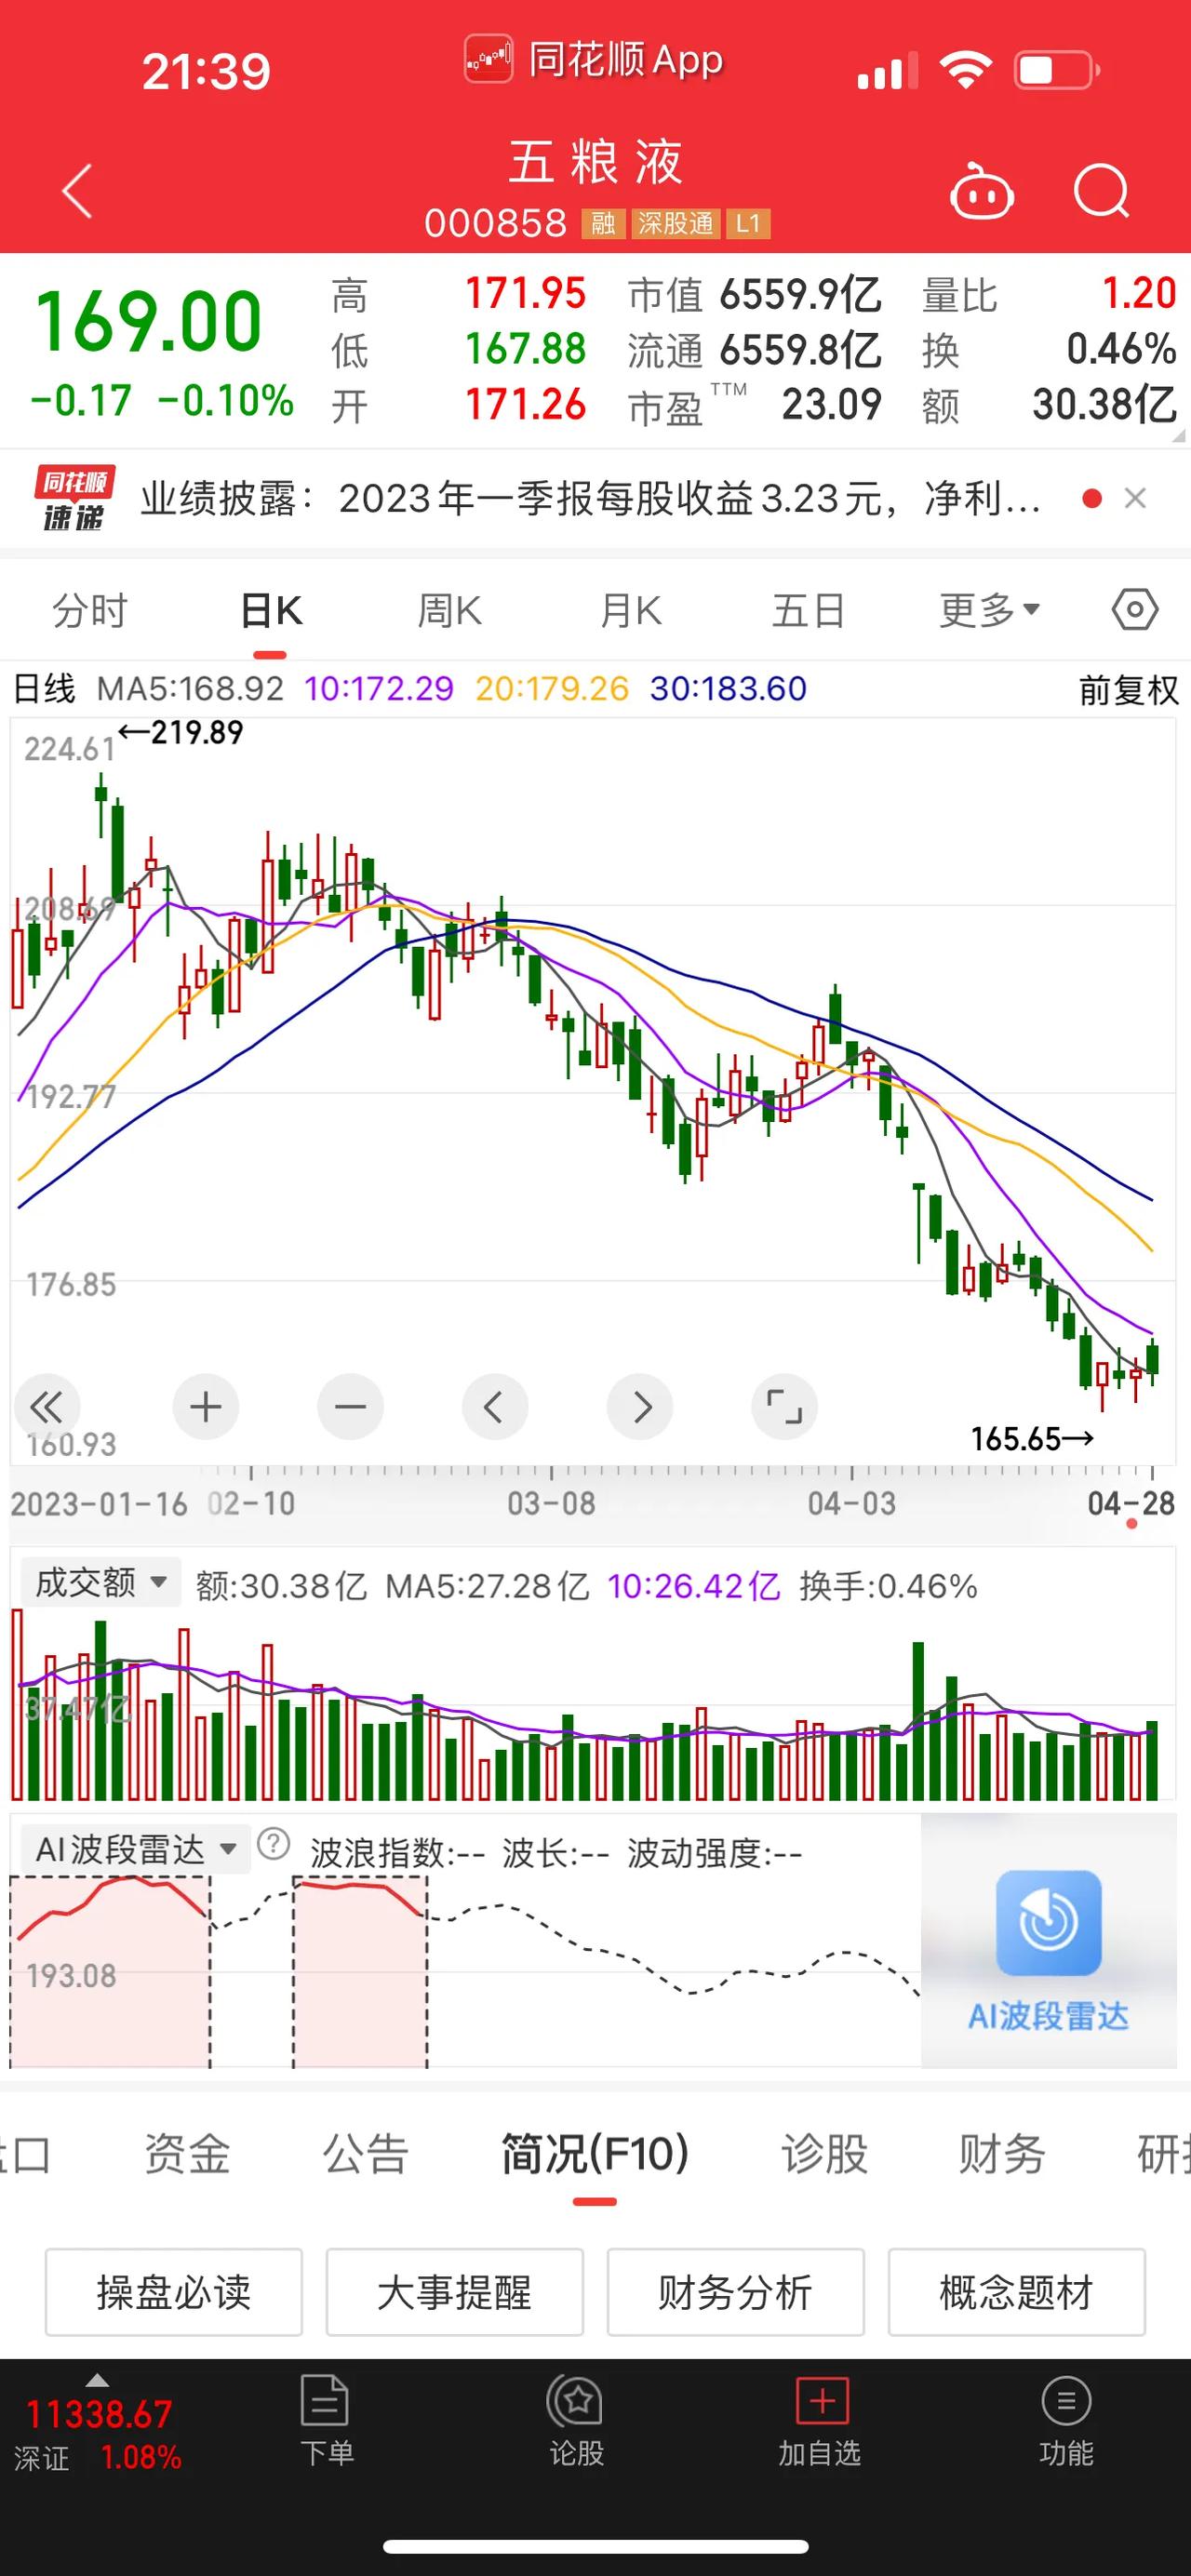Close the 业绩披露 news banner
Viewport: 1191px width, 2576px height.
click(1135, 498)
